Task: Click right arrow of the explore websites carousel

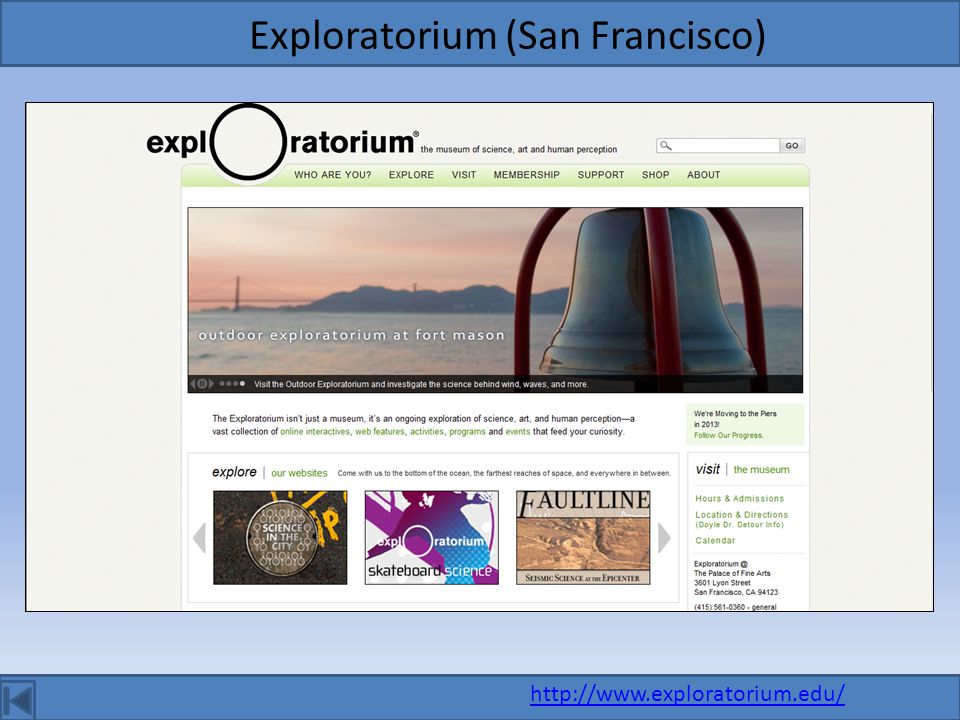Action: coord(664,538)
